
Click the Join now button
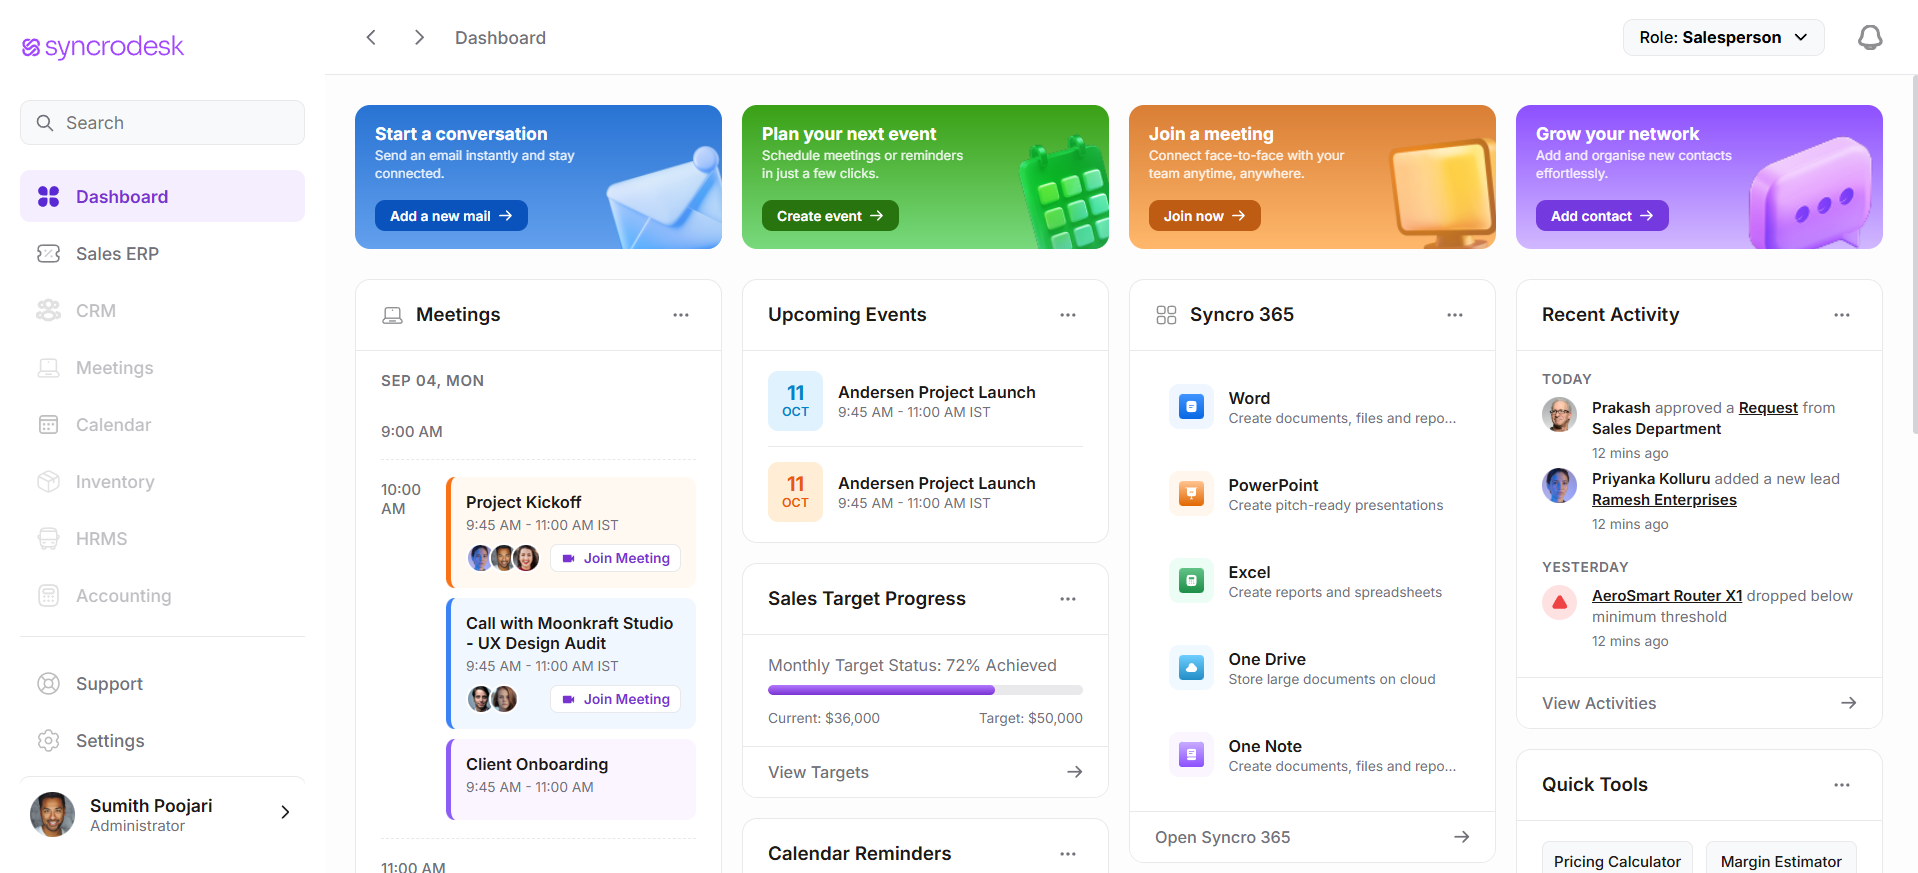(1204, 216)
